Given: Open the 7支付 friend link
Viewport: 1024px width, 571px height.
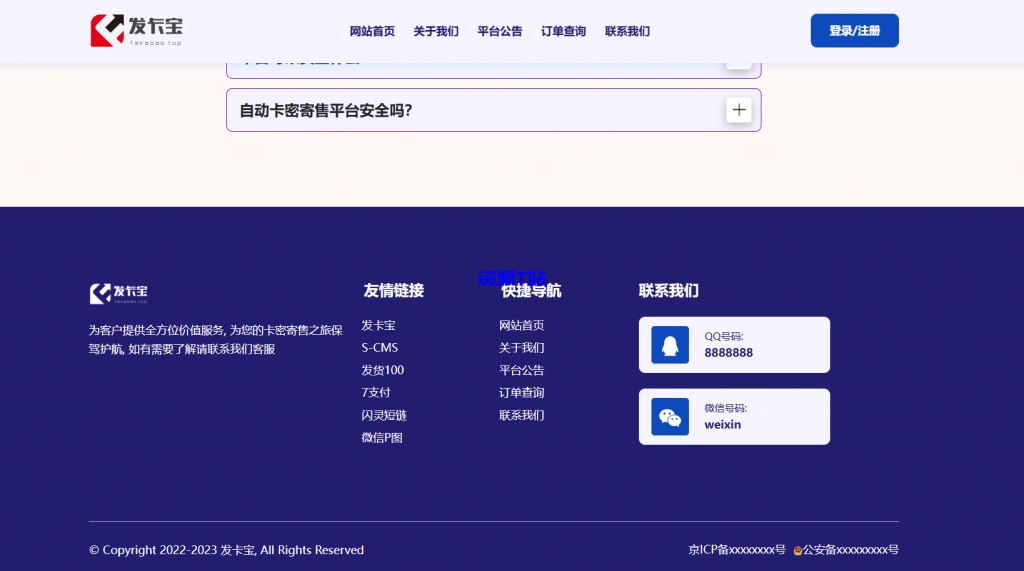Looking at the screenshot, I should [376, 393].
